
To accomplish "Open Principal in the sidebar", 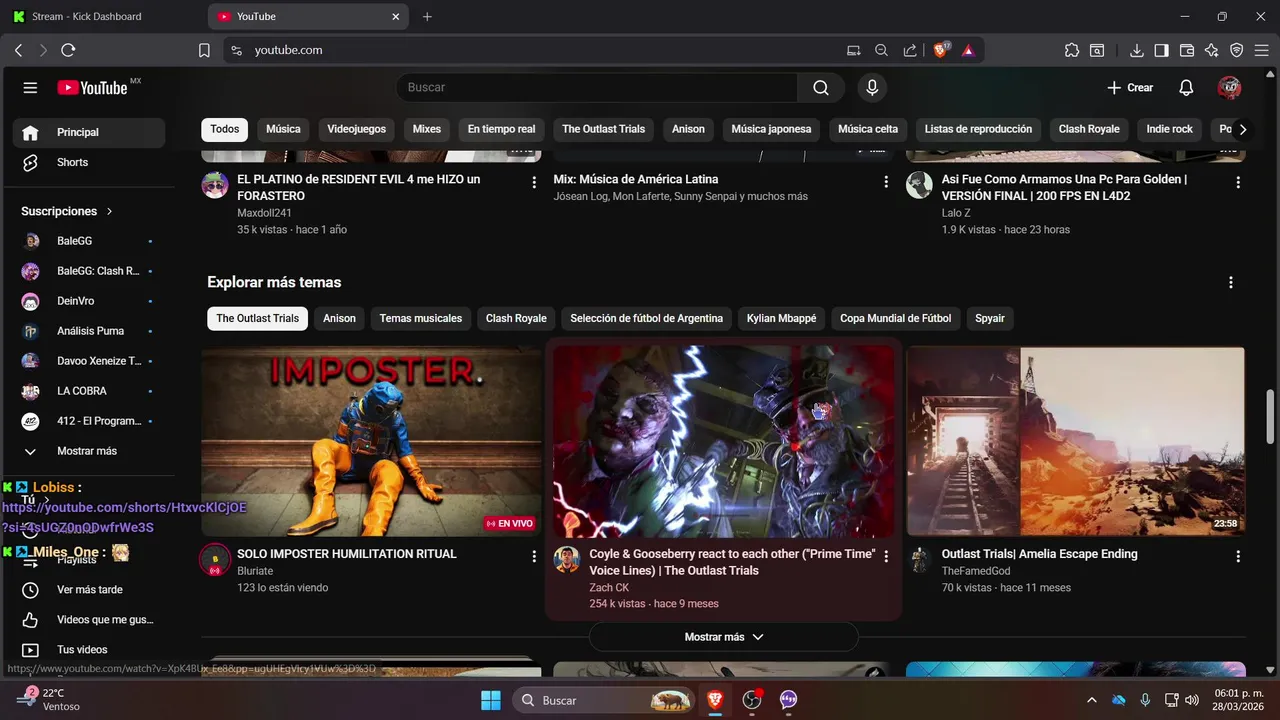I will click(x=89, y=132).
